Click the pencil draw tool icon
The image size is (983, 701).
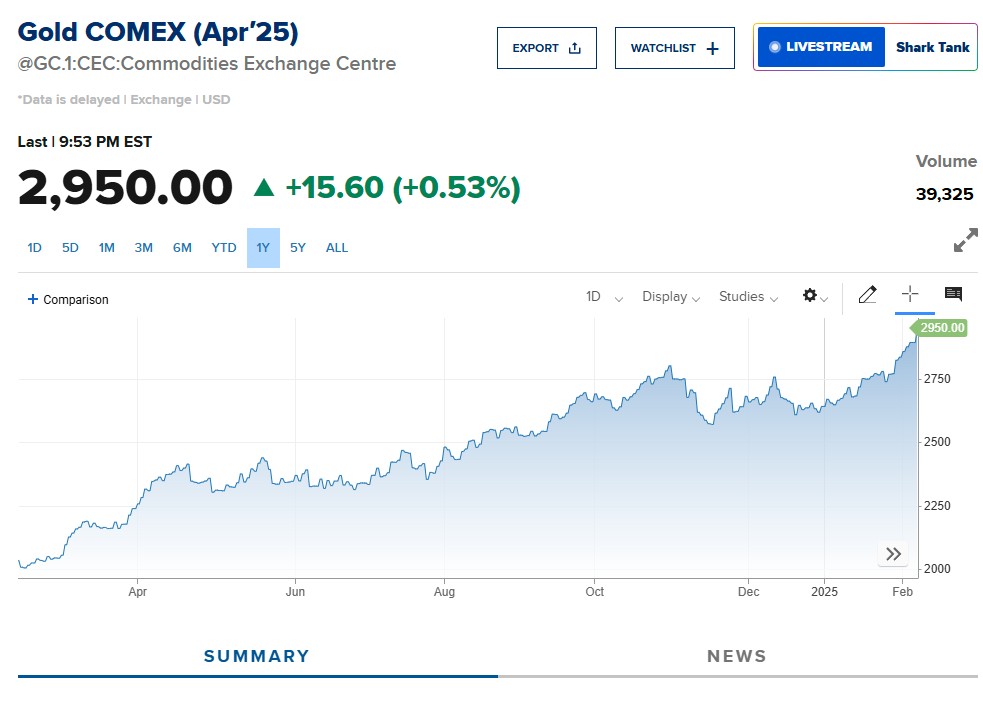pyautogui.click(x=867, y=295)
